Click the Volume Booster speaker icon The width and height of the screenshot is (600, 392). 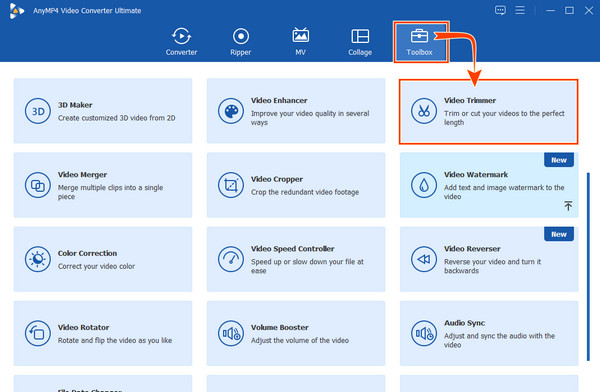[x=231, y=333]
